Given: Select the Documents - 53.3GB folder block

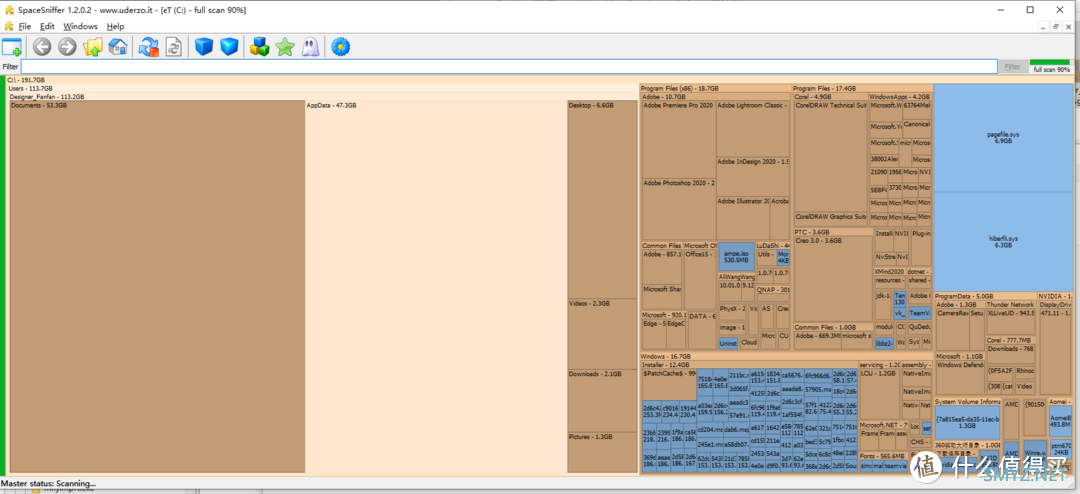Looking at the screenshot, I should pos(157,287).
